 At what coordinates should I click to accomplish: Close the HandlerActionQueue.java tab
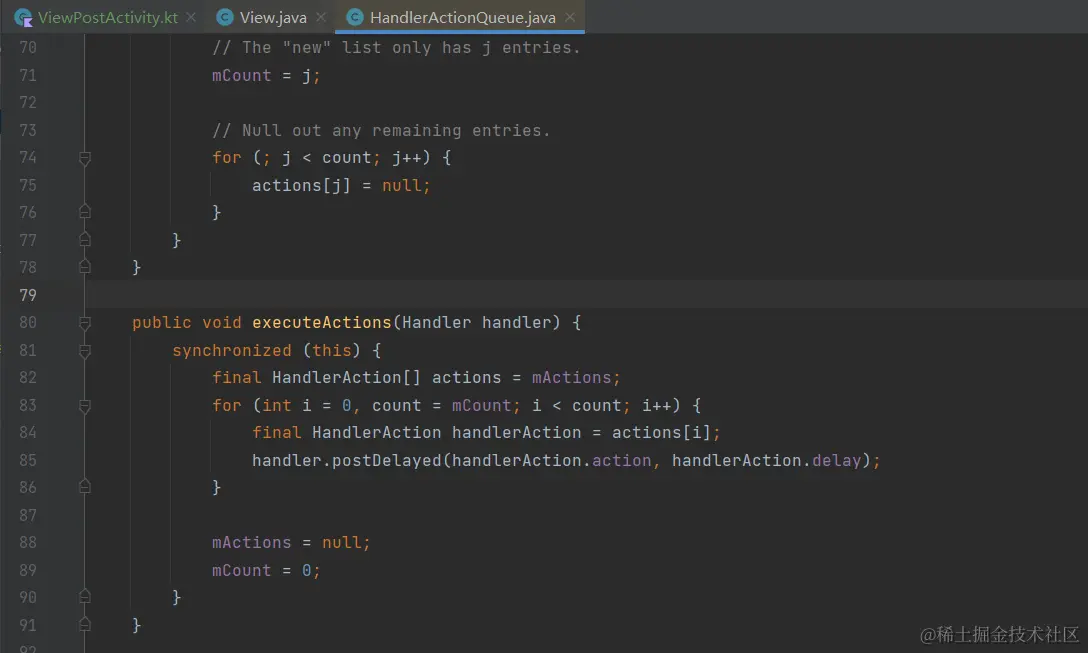(x=570, y=17)
